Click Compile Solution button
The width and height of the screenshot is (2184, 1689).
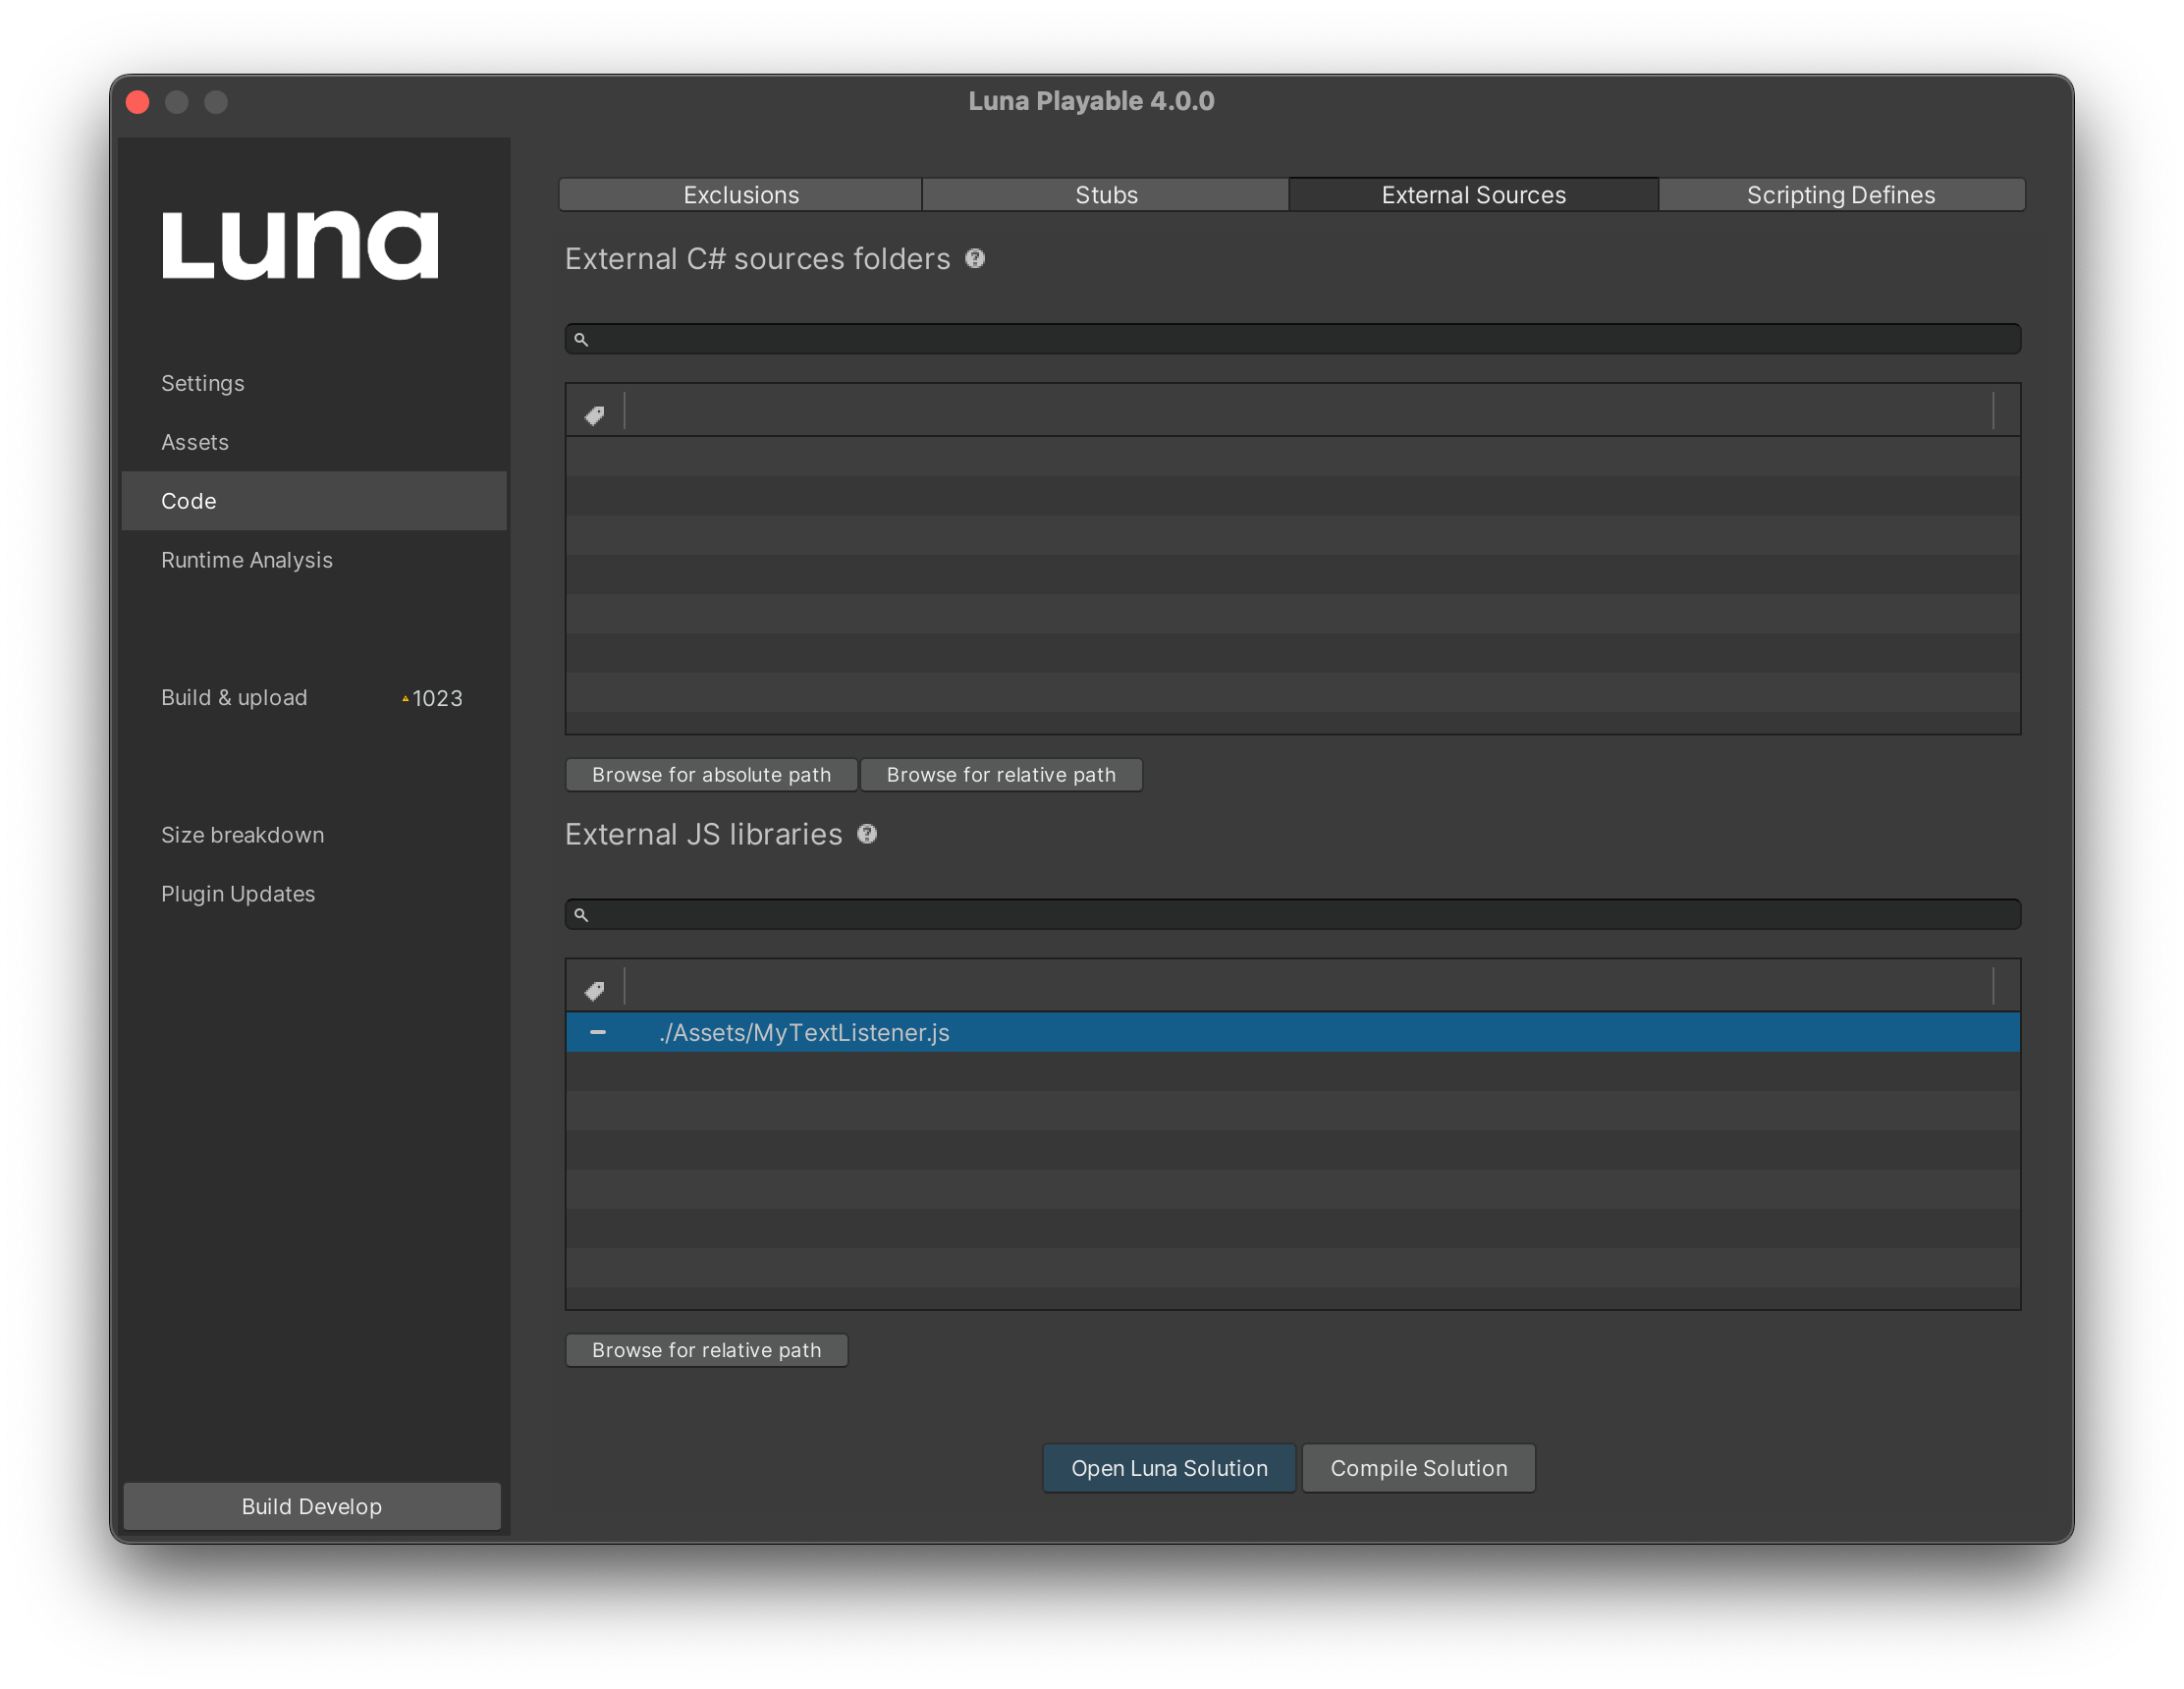[1418, 1468]
